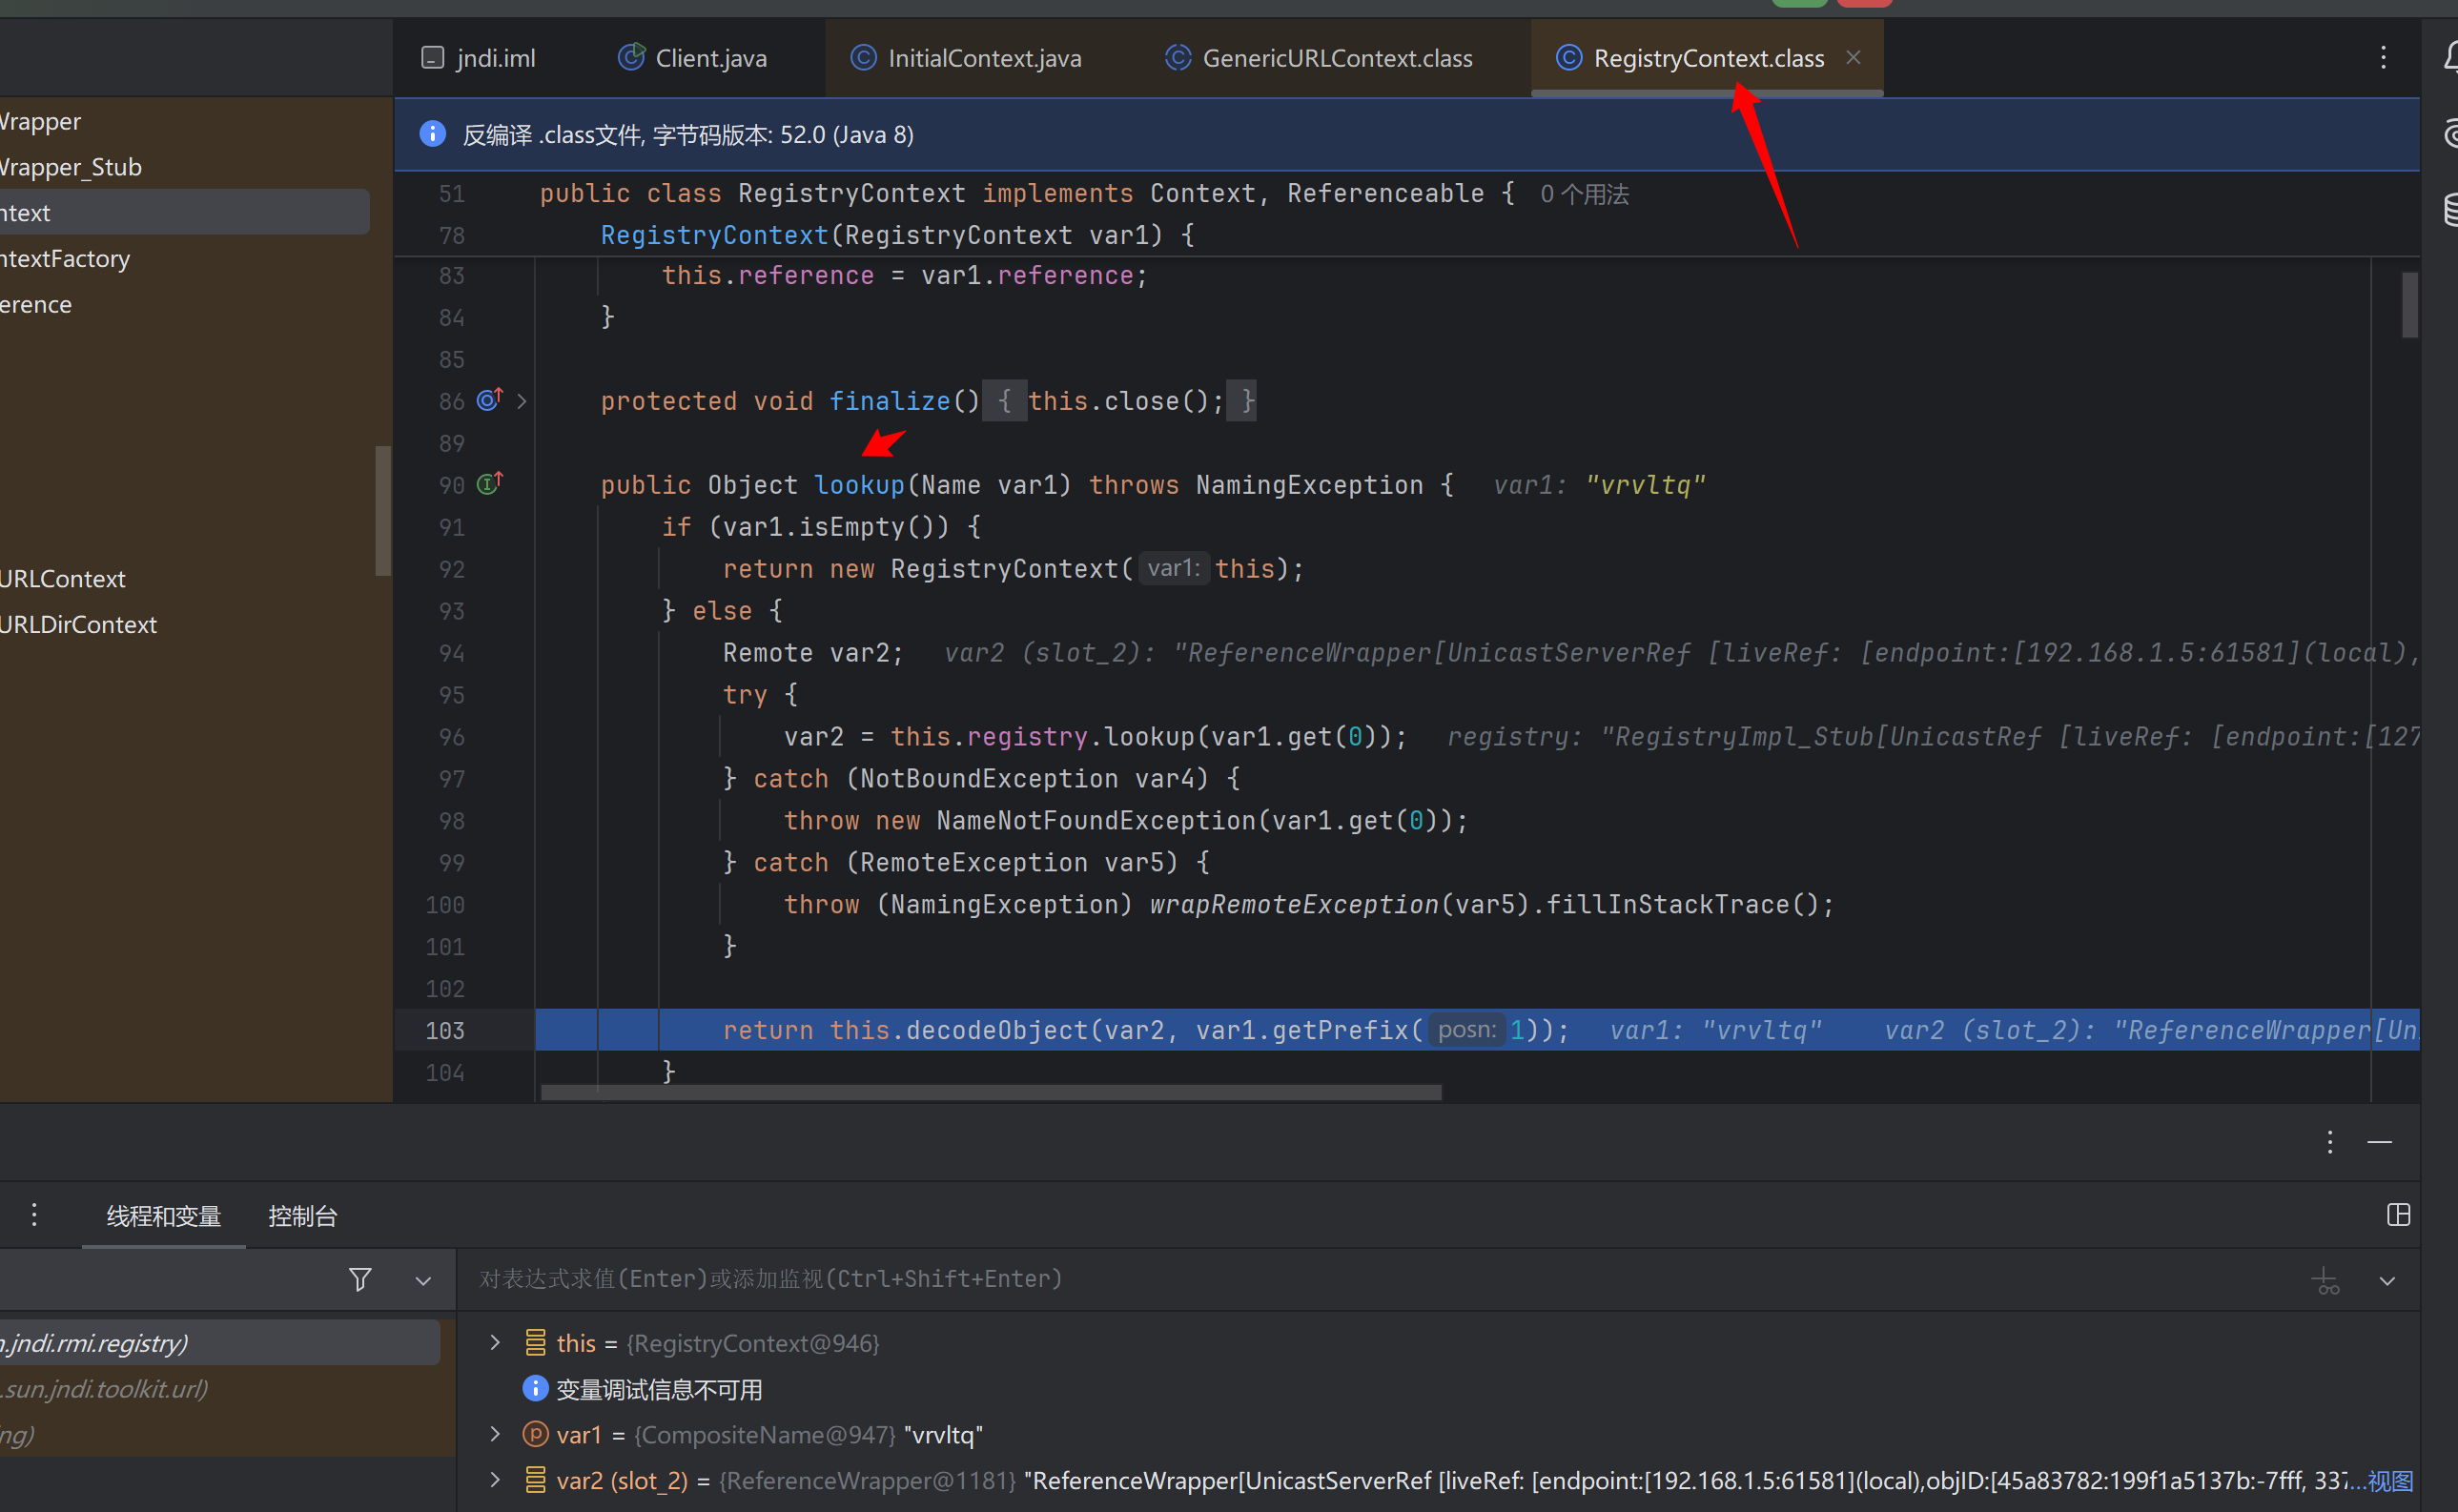Click the implements gutter icon on line 90
The width and height of the screenshot is (2458, 1512).
[x=489, y=484]
